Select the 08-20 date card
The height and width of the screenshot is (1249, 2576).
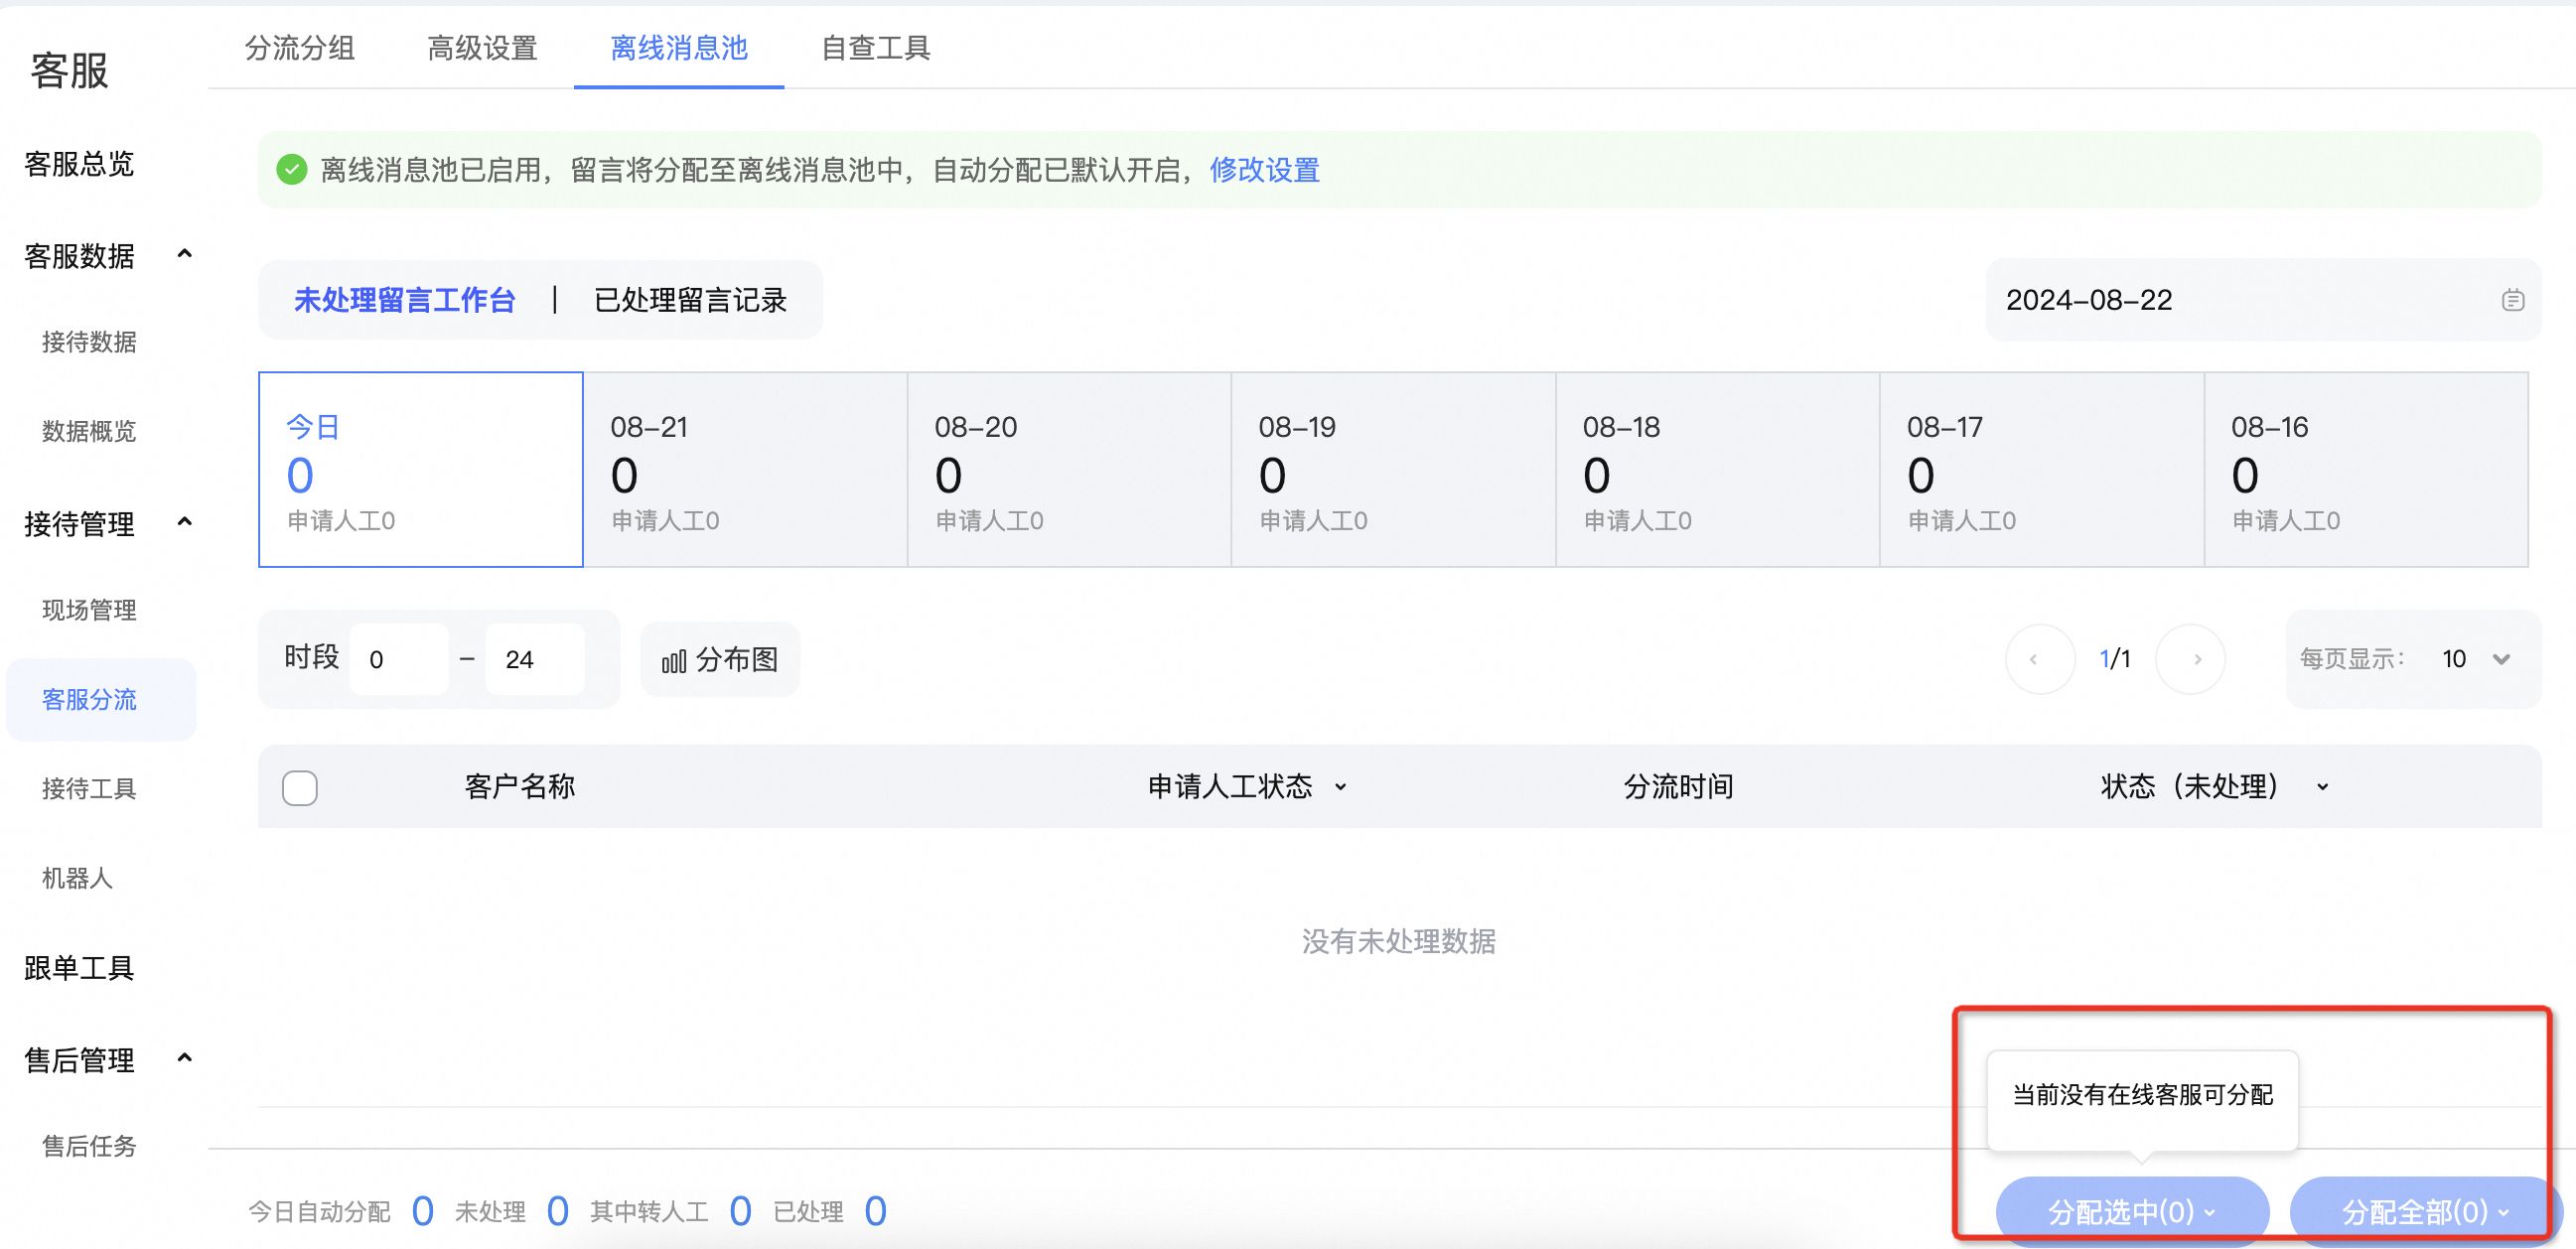click(x=1069, y=470)
